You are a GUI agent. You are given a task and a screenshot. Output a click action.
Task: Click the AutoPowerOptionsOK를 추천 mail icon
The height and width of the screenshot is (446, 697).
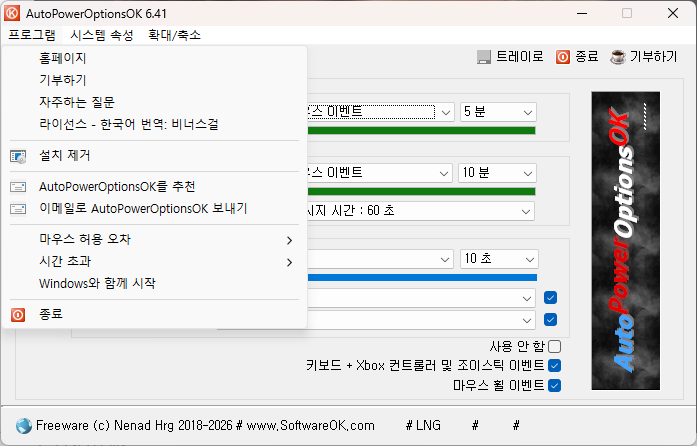(18, 187)
